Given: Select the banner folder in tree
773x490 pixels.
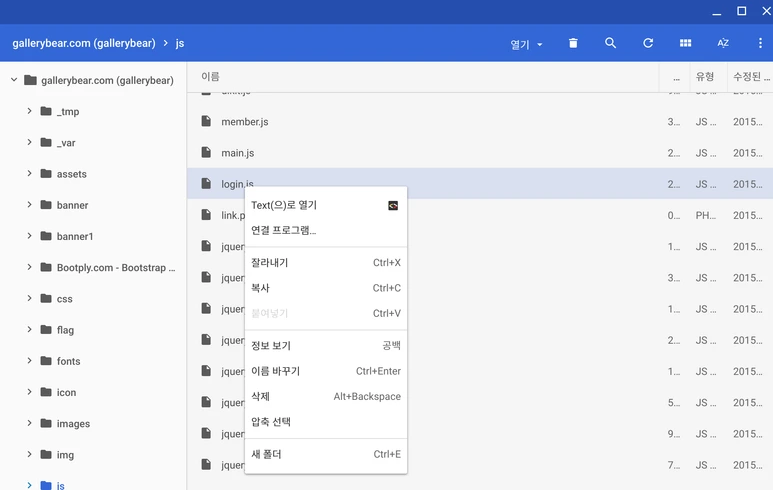Looking at the screenshot, I should [x=72, y=205].
